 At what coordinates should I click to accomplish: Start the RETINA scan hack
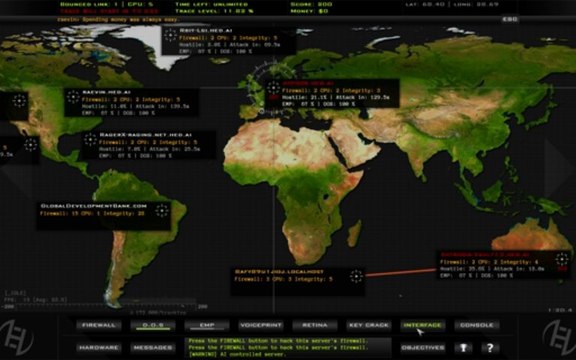pos(315,325)
